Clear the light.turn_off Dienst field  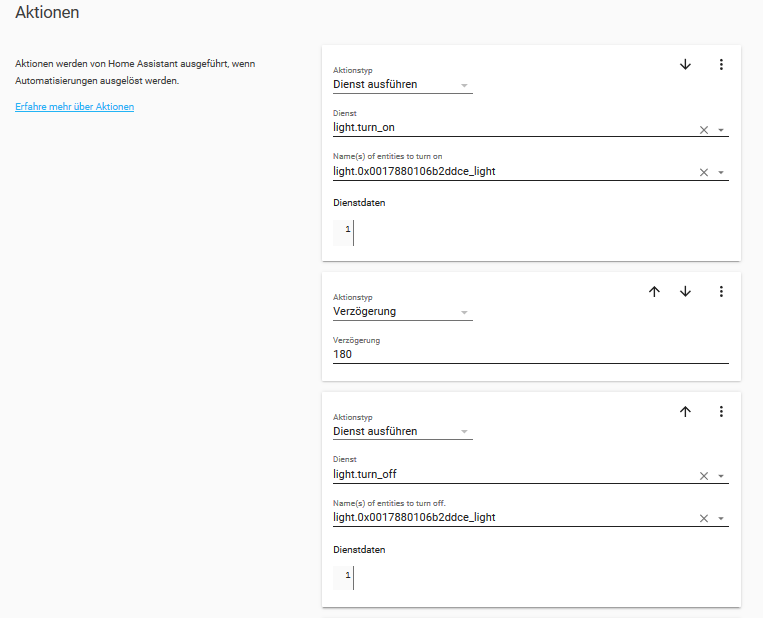(703, 476)
